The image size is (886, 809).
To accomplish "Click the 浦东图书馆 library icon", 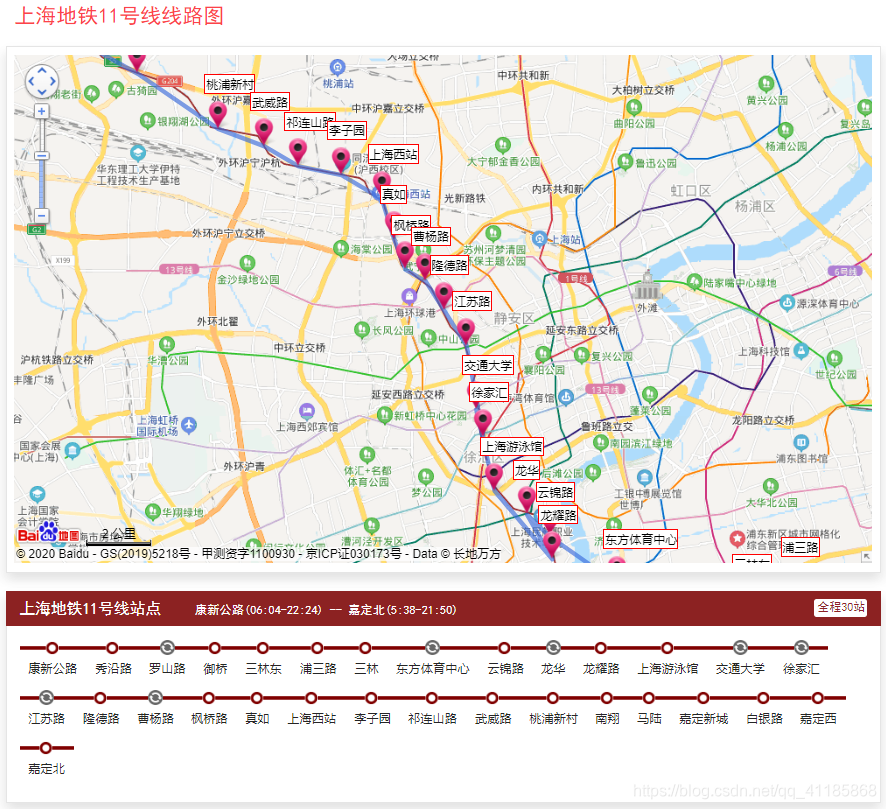I will point(801,442).
